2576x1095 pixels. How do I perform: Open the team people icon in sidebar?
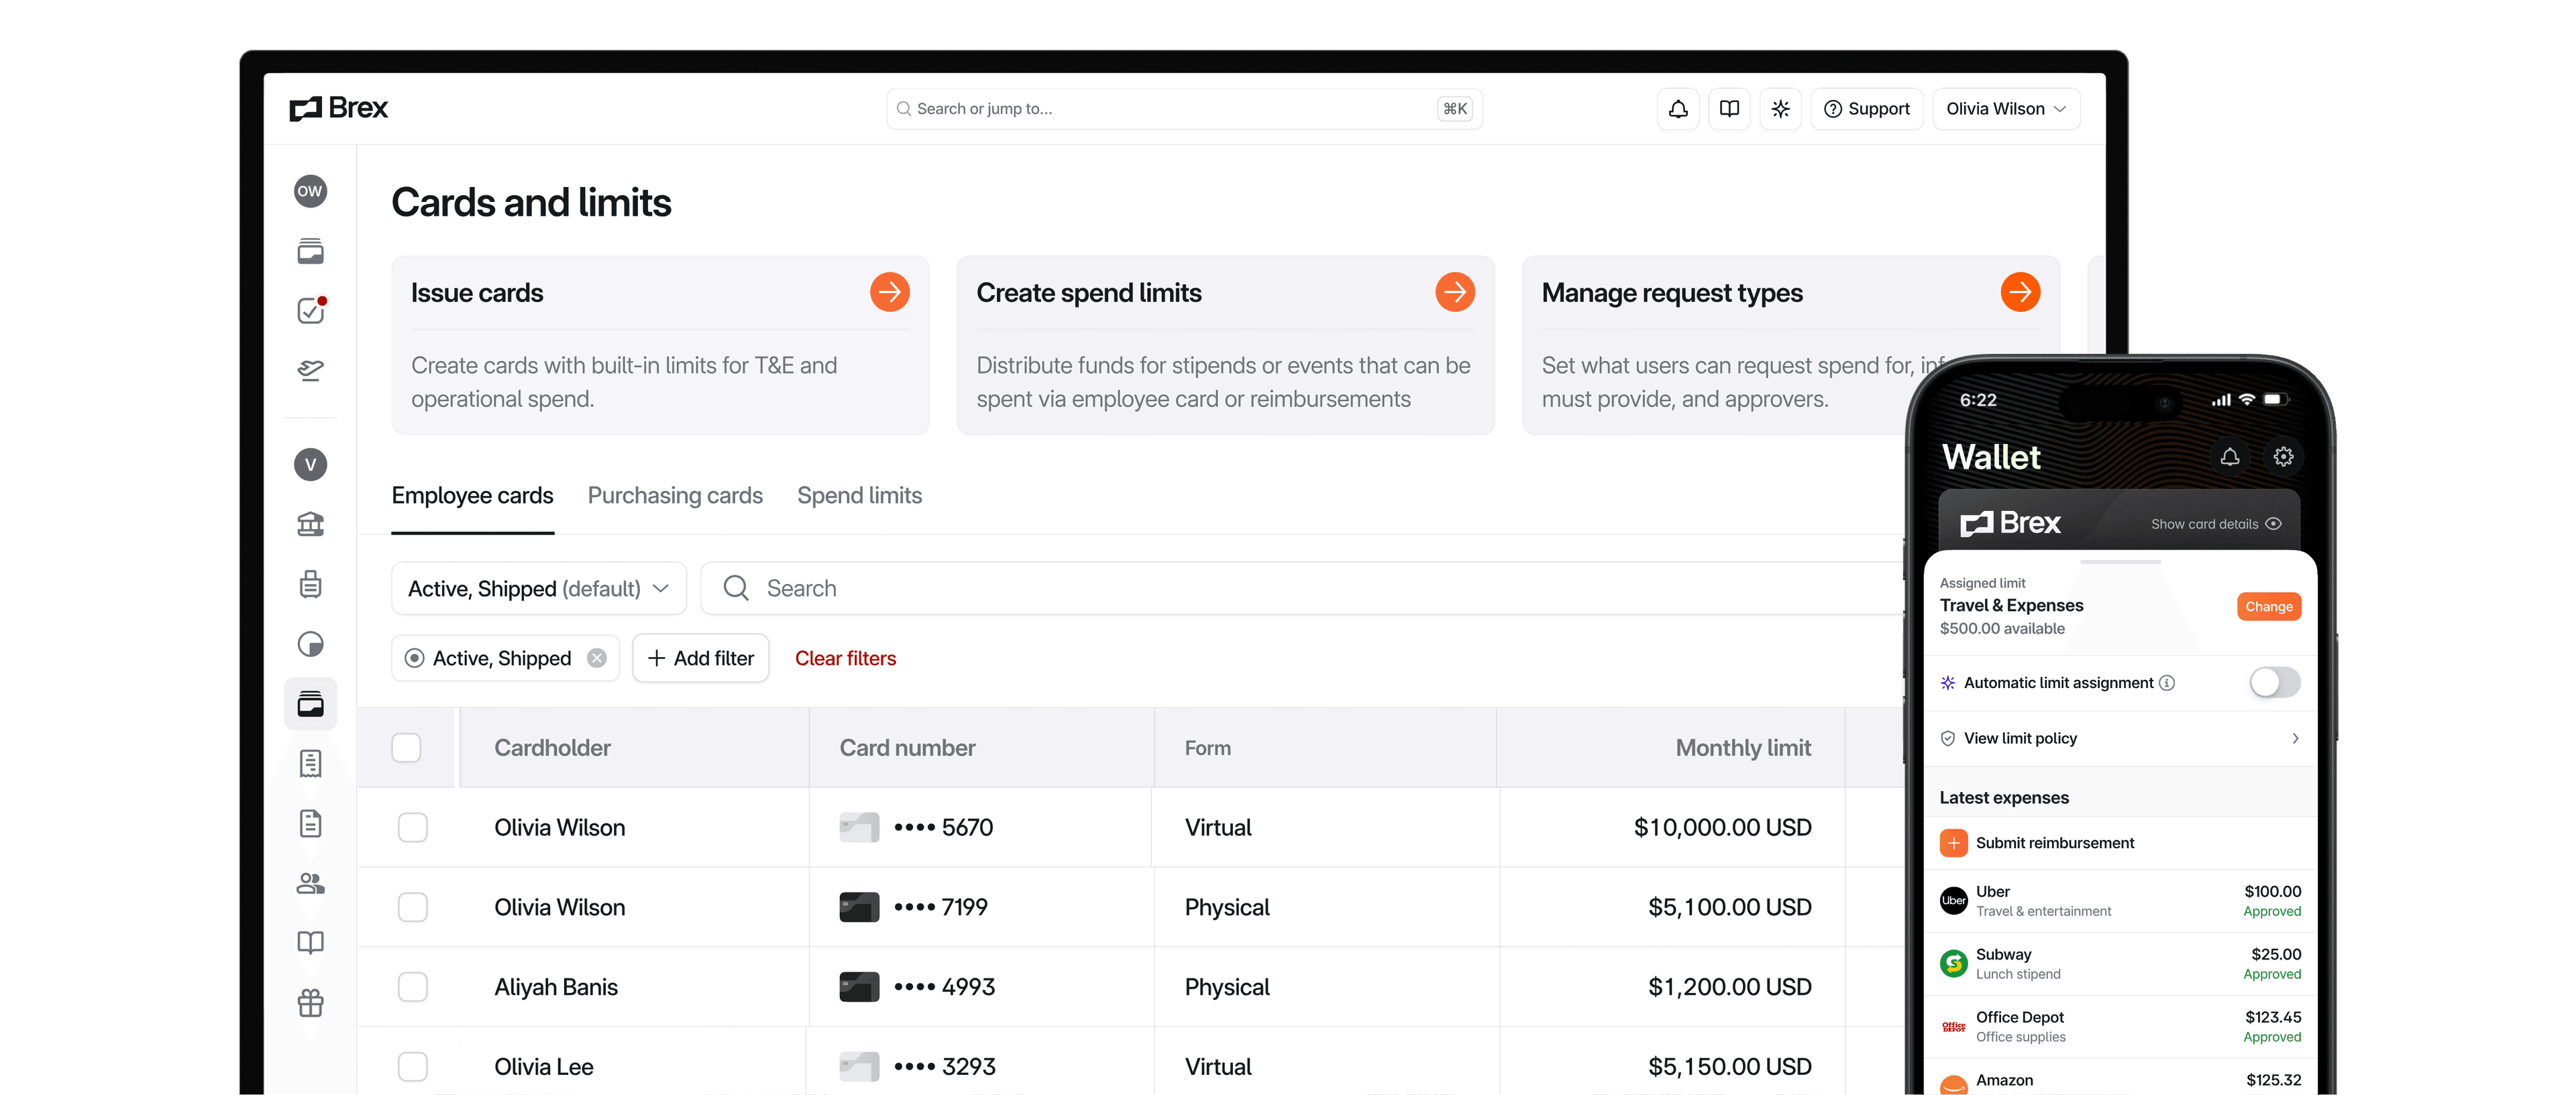tap(311, 884)
